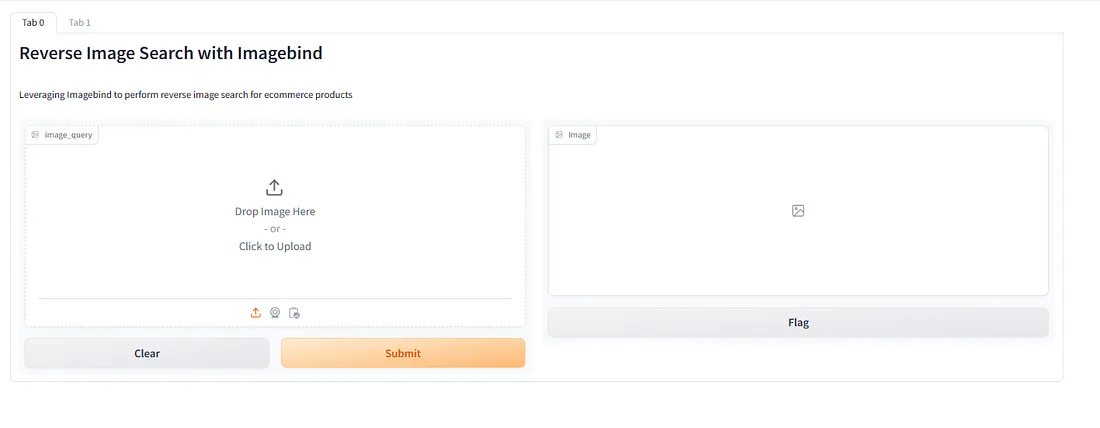Click the image placeholder icon in output
Viewport: 1100px width, 428px height.
click(798, 210)
